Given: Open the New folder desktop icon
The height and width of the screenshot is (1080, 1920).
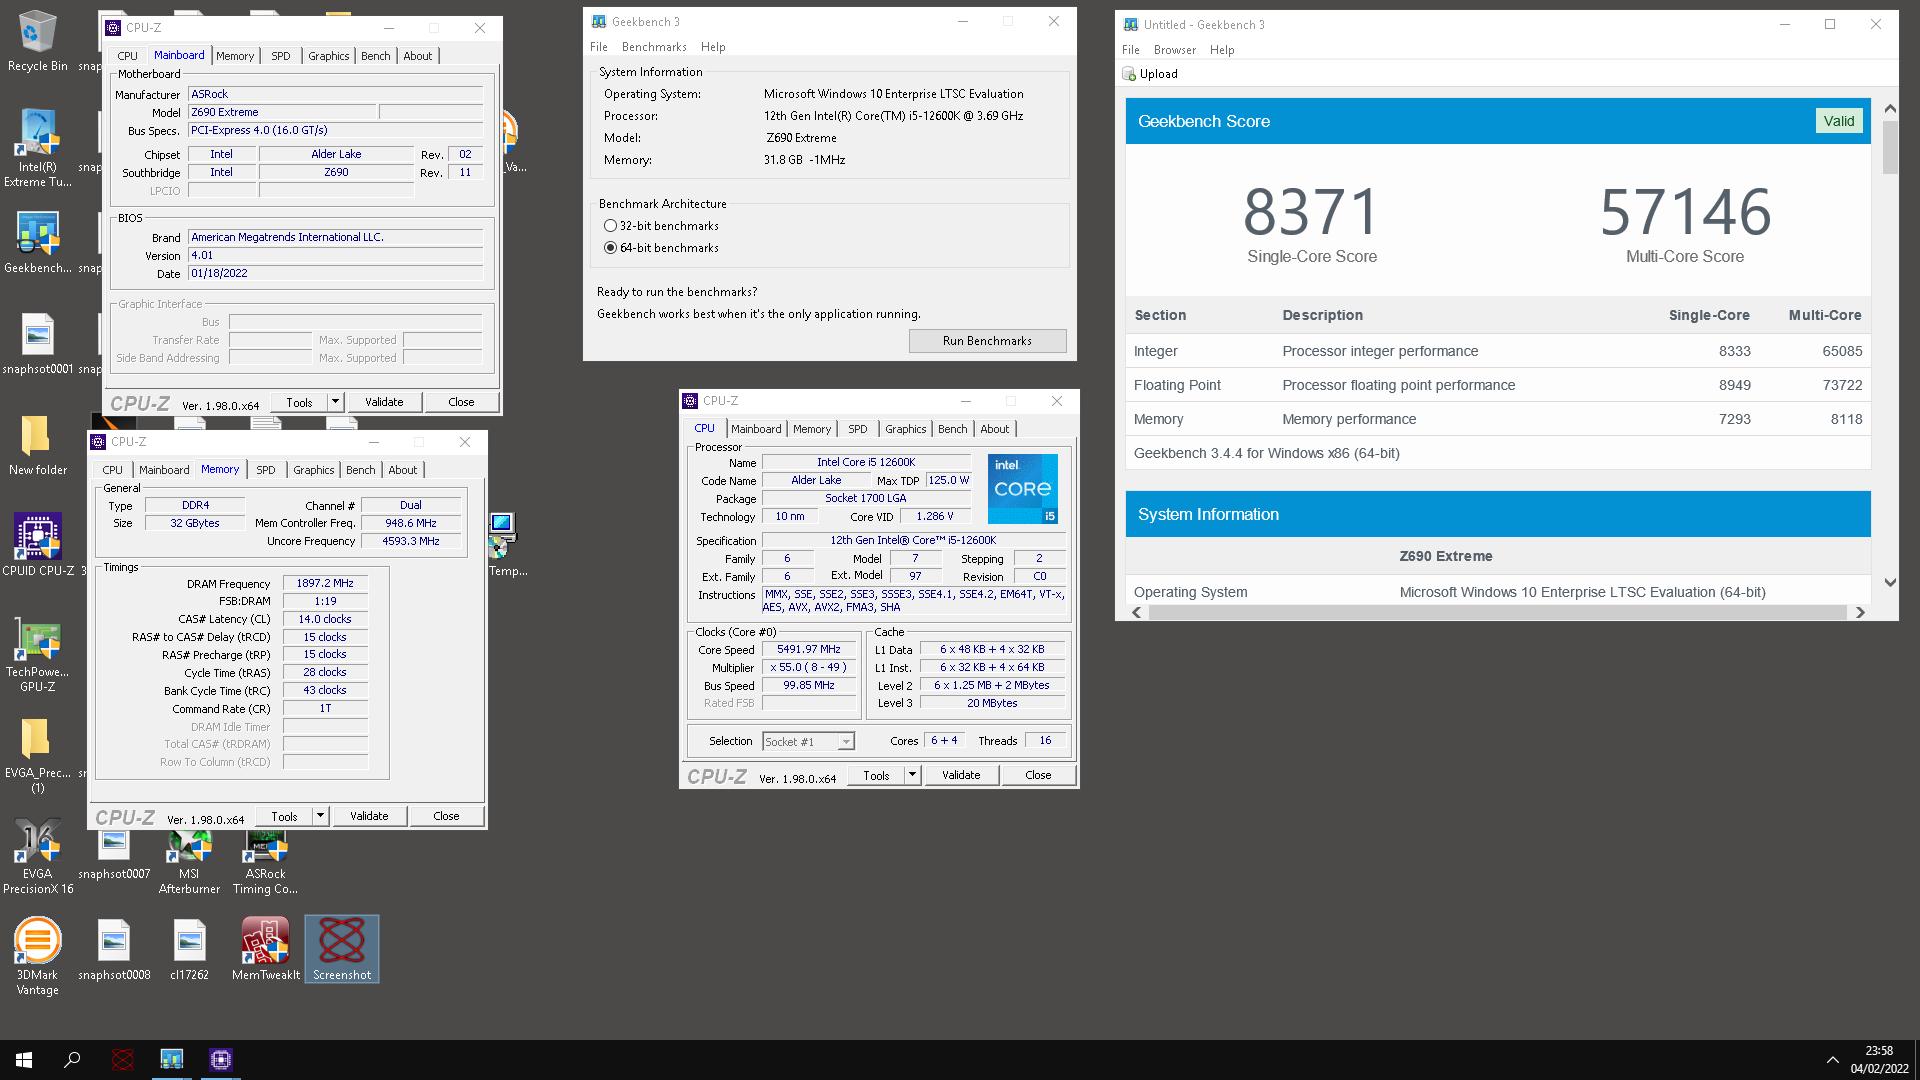Looking at the screenshot, I should coord(37,443).
